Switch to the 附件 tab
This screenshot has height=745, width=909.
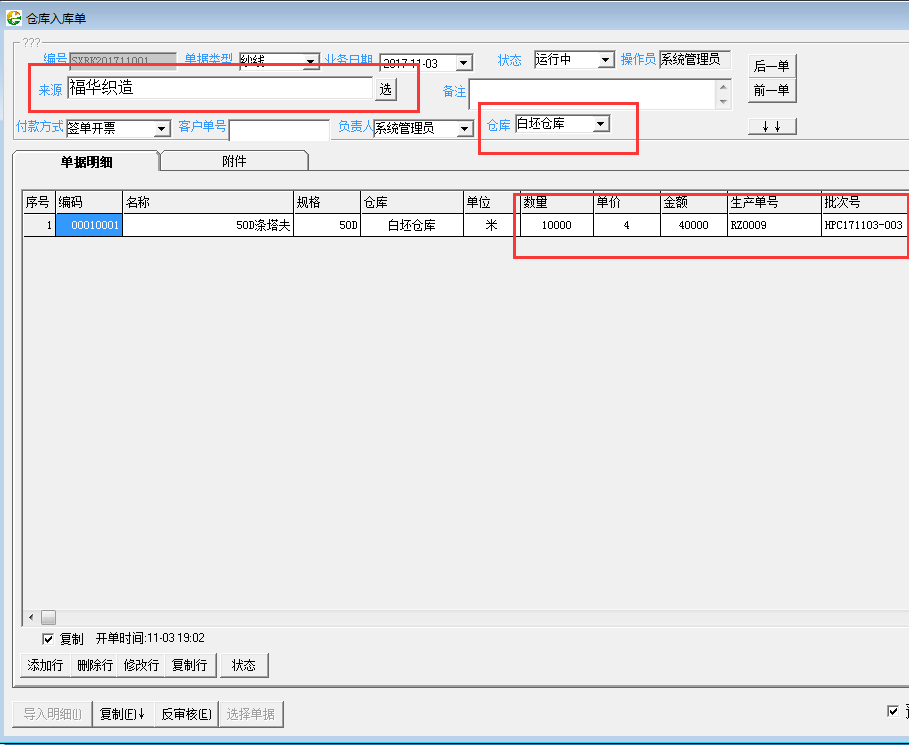point(234,161)
